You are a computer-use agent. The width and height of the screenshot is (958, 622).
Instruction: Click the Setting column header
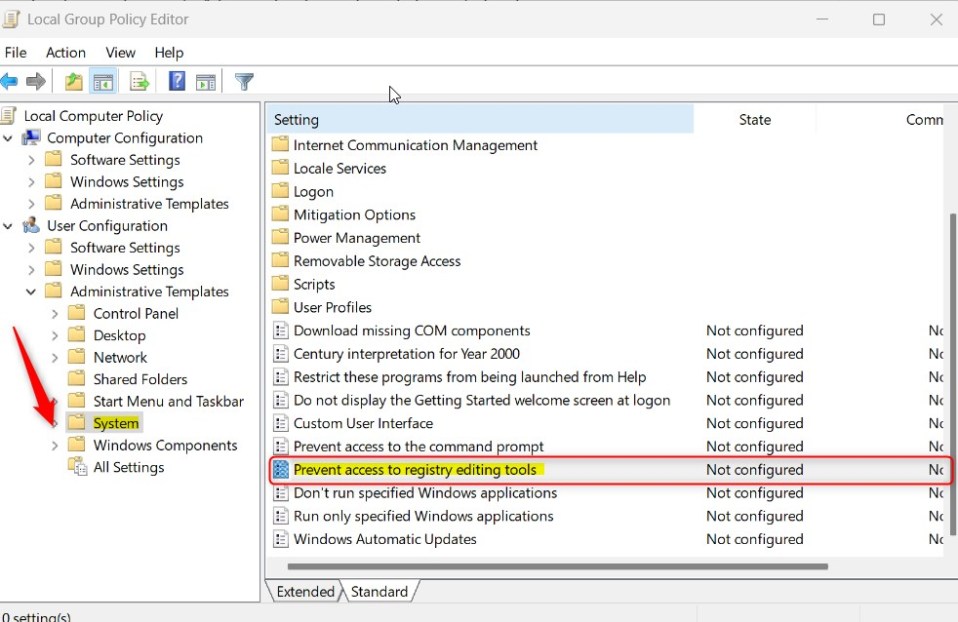480,120
